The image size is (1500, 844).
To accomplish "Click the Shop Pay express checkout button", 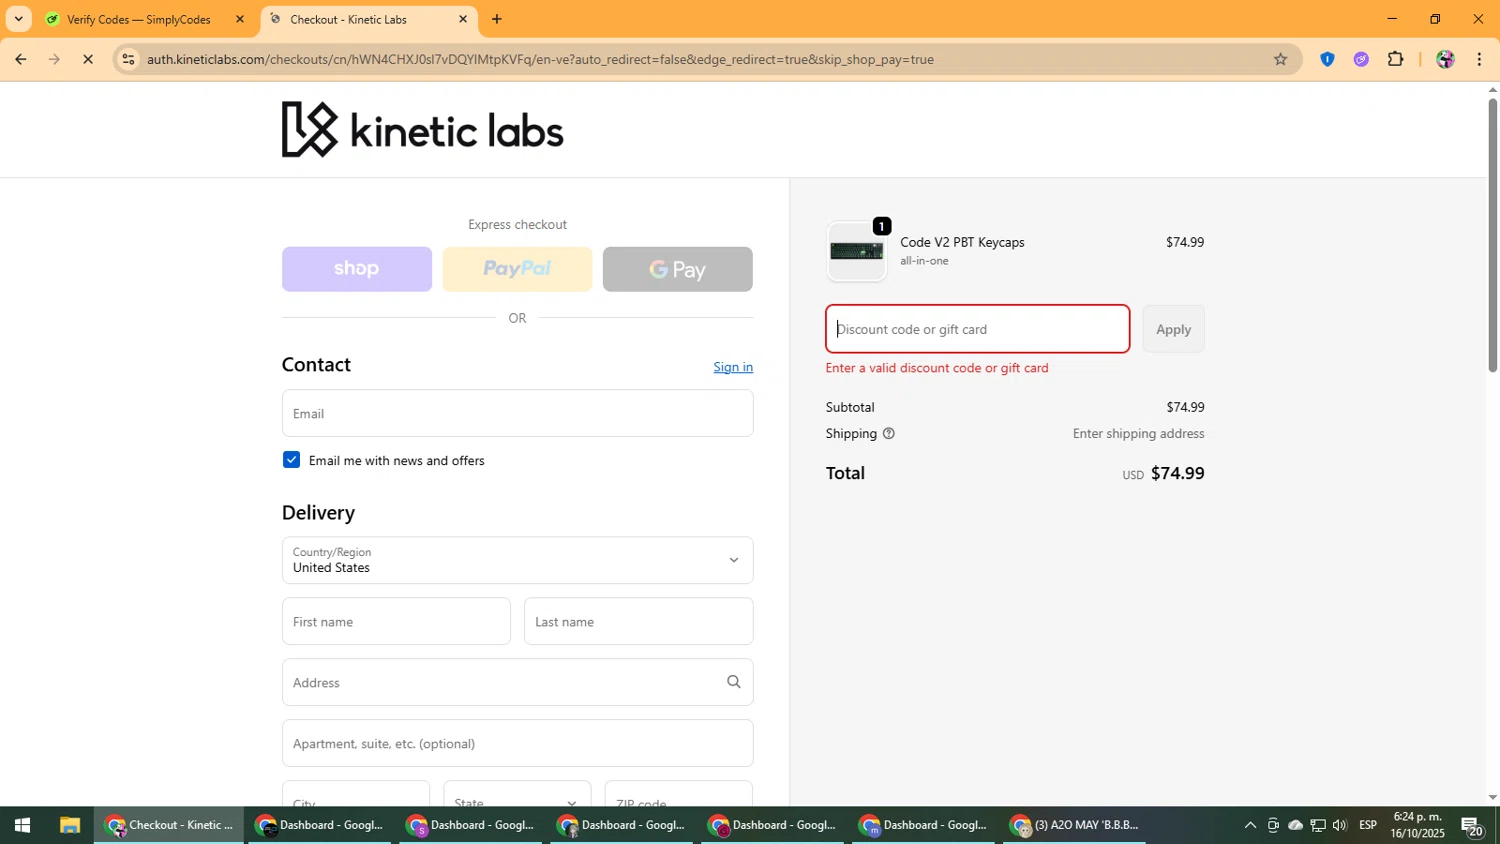I will [356, 269].
